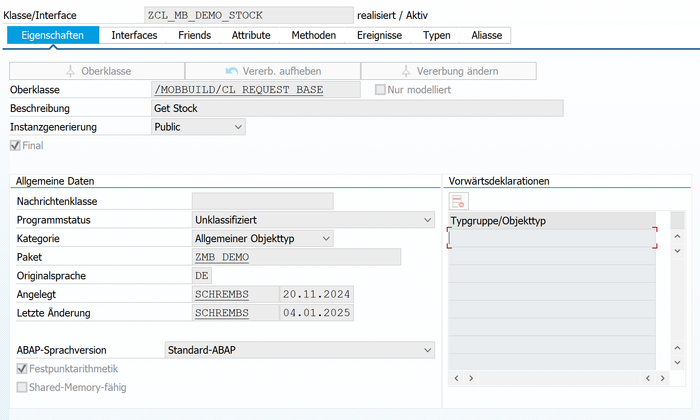This screenshot has height=420, width=700.
Task: Open the Attribute tab
Action: click(x=251, y=35)
